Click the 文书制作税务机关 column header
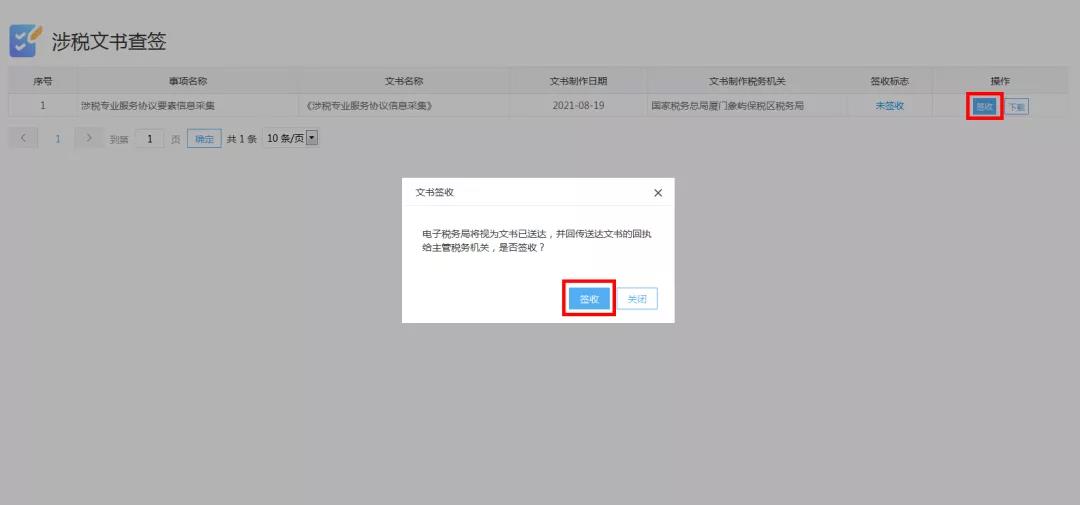 747,81
